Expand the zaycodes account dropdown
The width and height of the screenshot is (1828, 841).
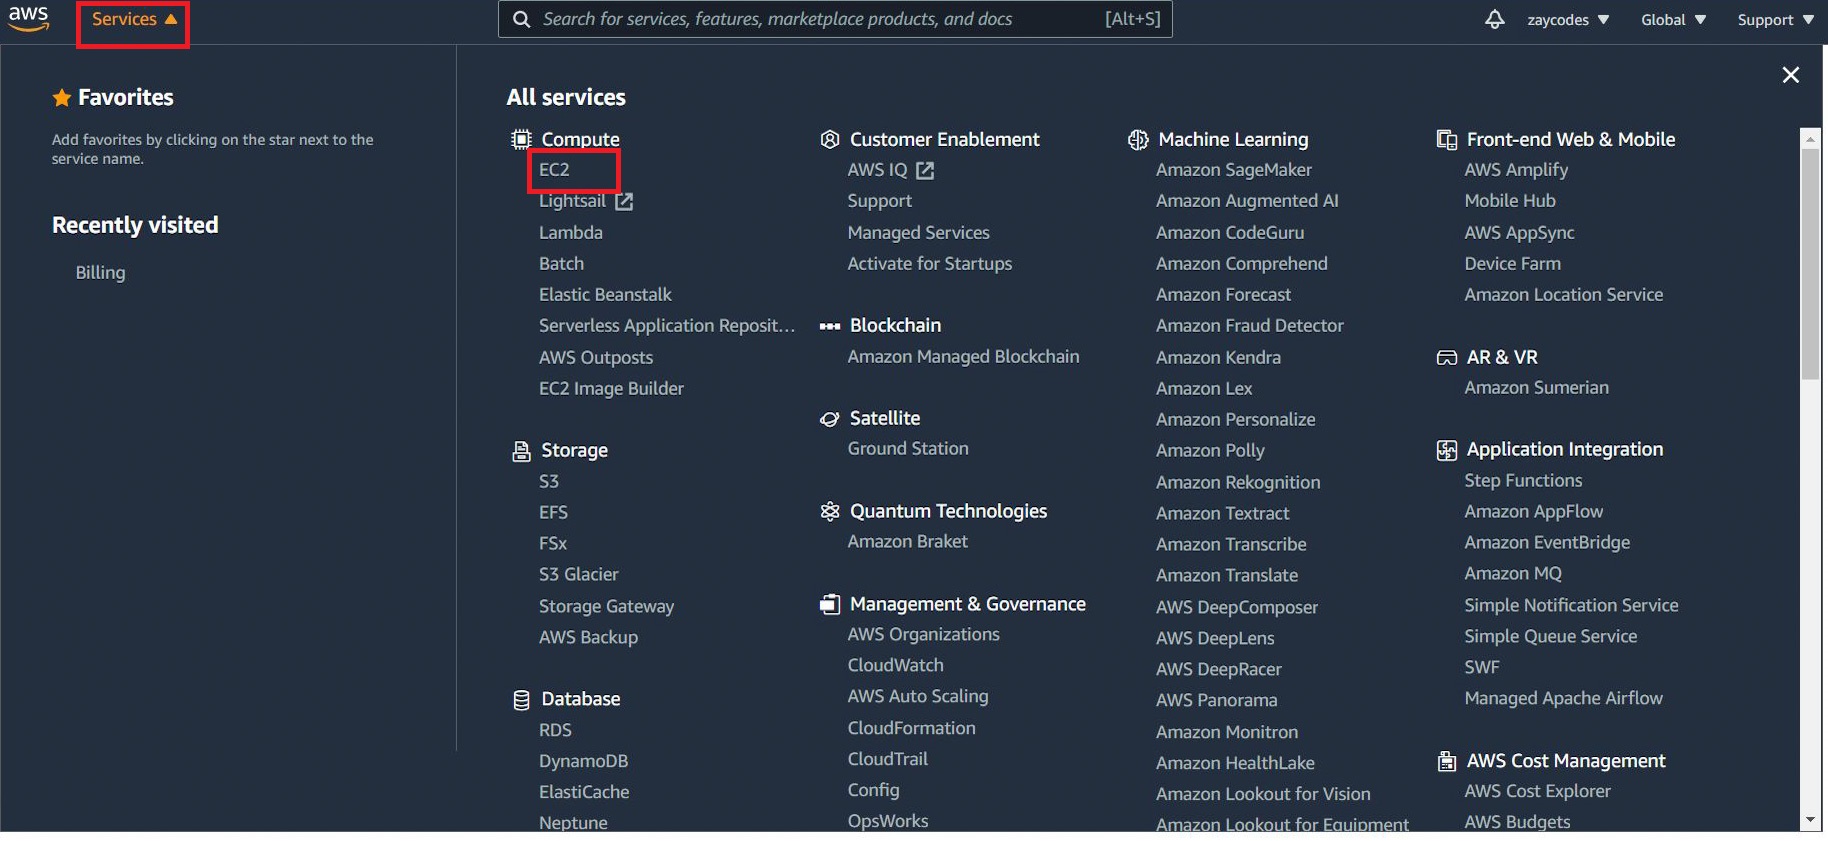pyautogui.click(x=1567, y=20)
